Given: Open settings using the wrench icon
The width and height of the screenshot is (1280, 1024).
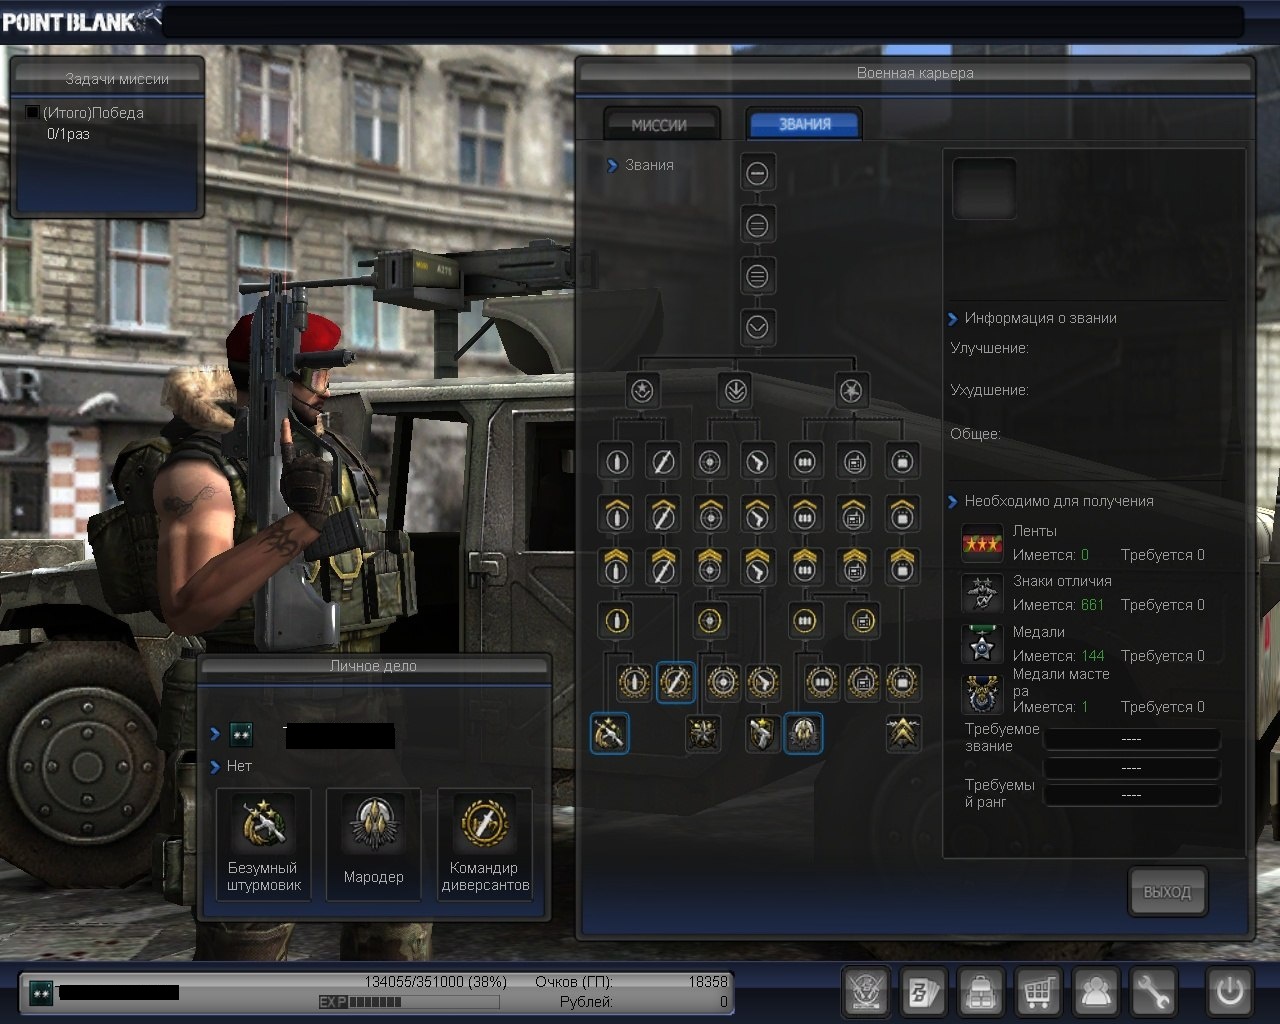Looking at the screenshot, I should pos(1153,992).
